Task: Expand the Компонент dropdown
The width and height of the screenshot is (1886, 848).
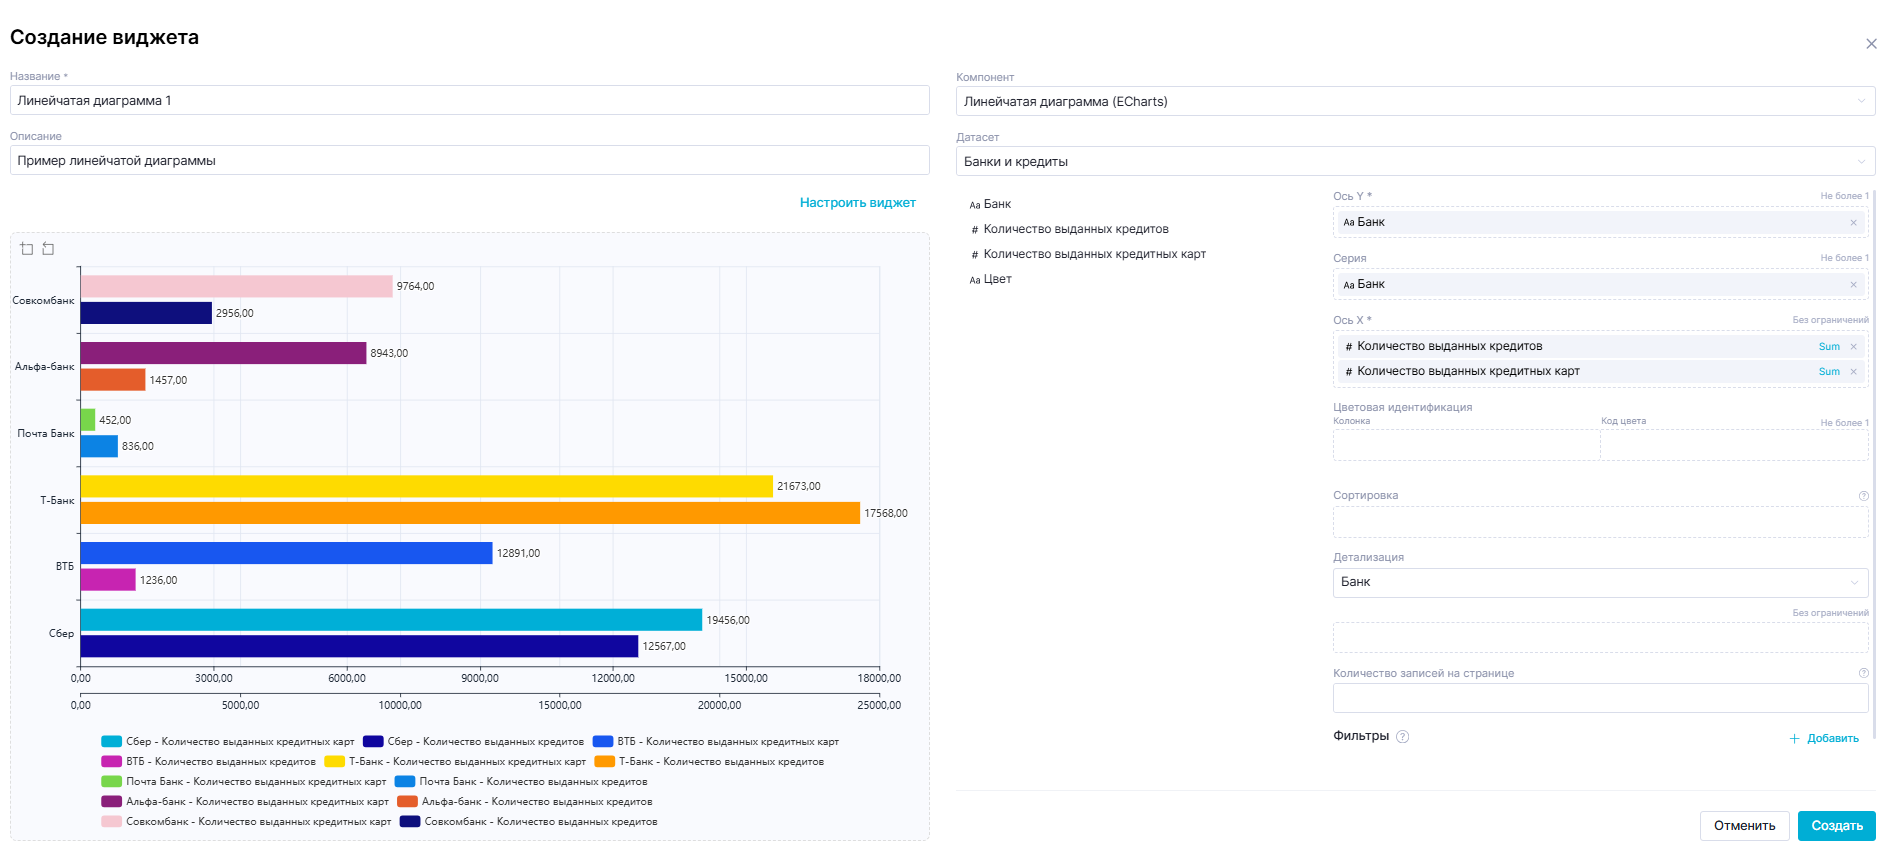Action: click(1415, 101)
